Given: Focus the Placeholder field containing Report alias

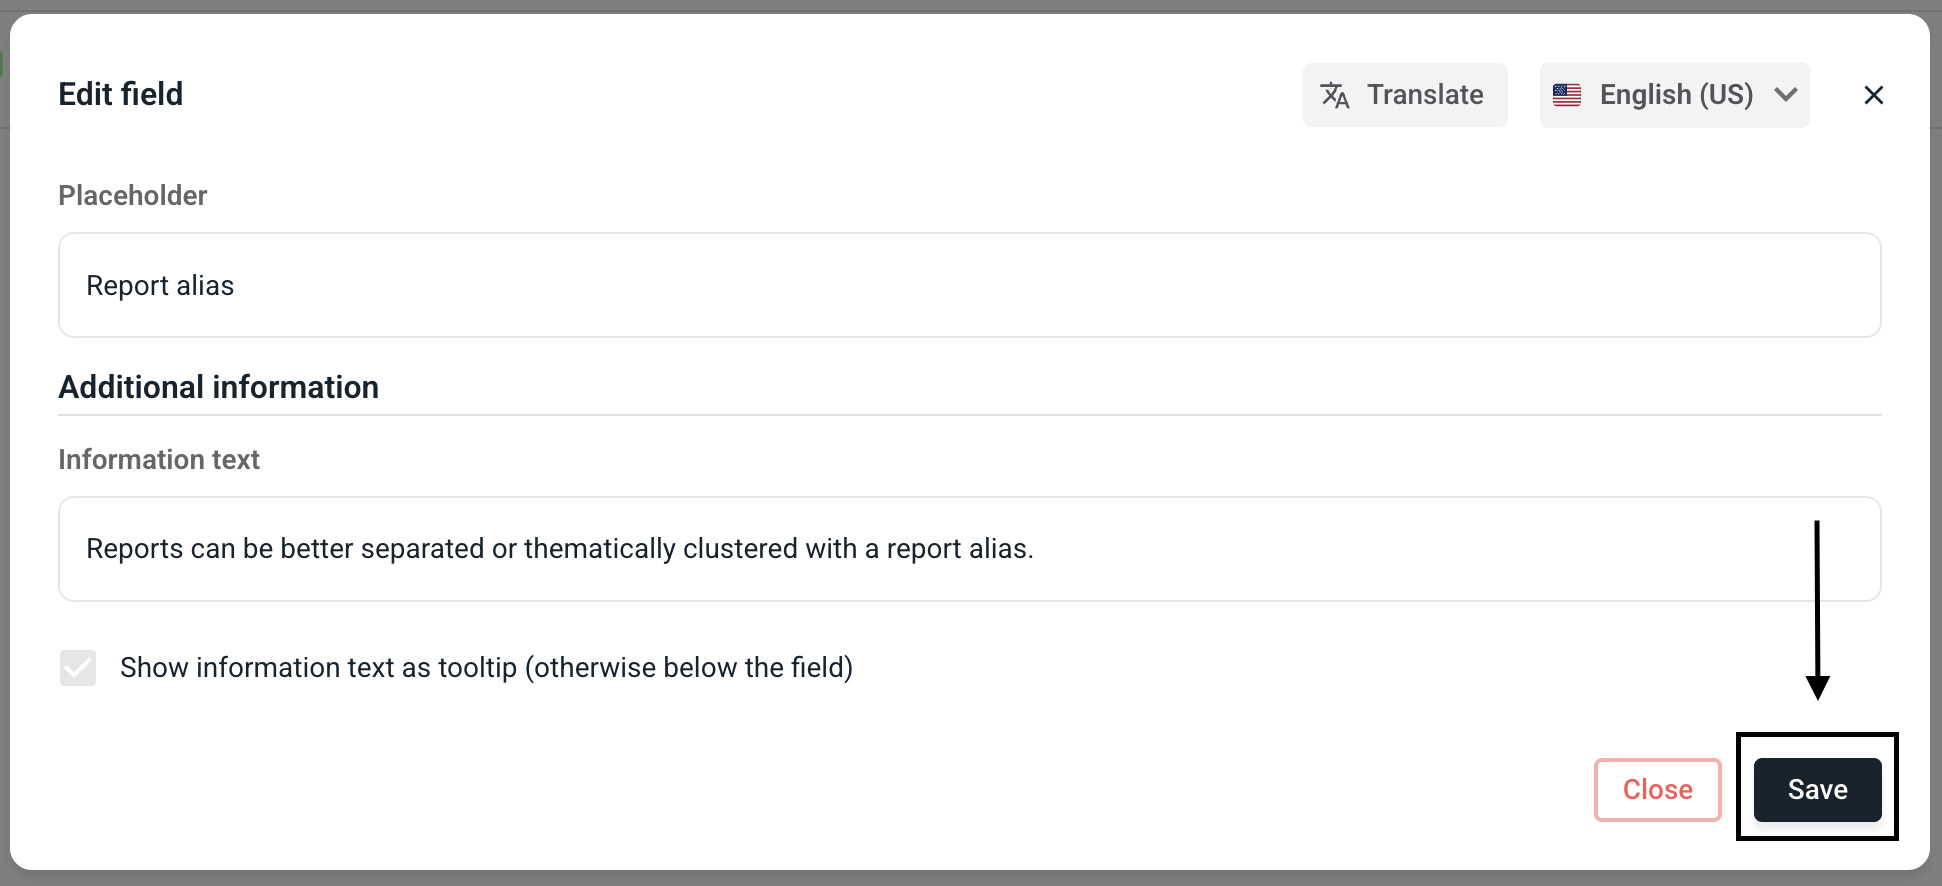Looking at the screenshot, I should (968, 286).
